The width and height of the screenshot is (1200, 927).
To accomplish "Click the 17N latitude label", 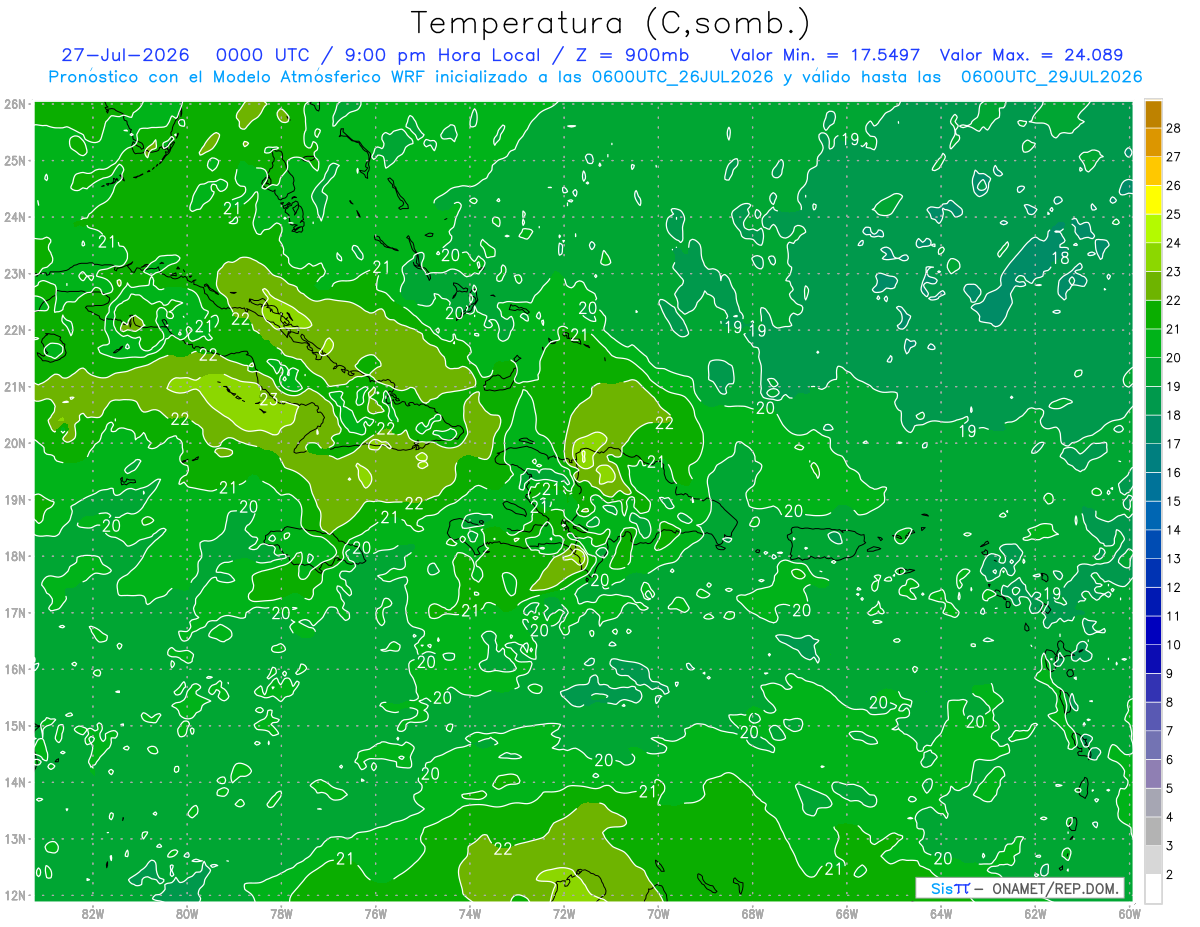I will 15,612.
